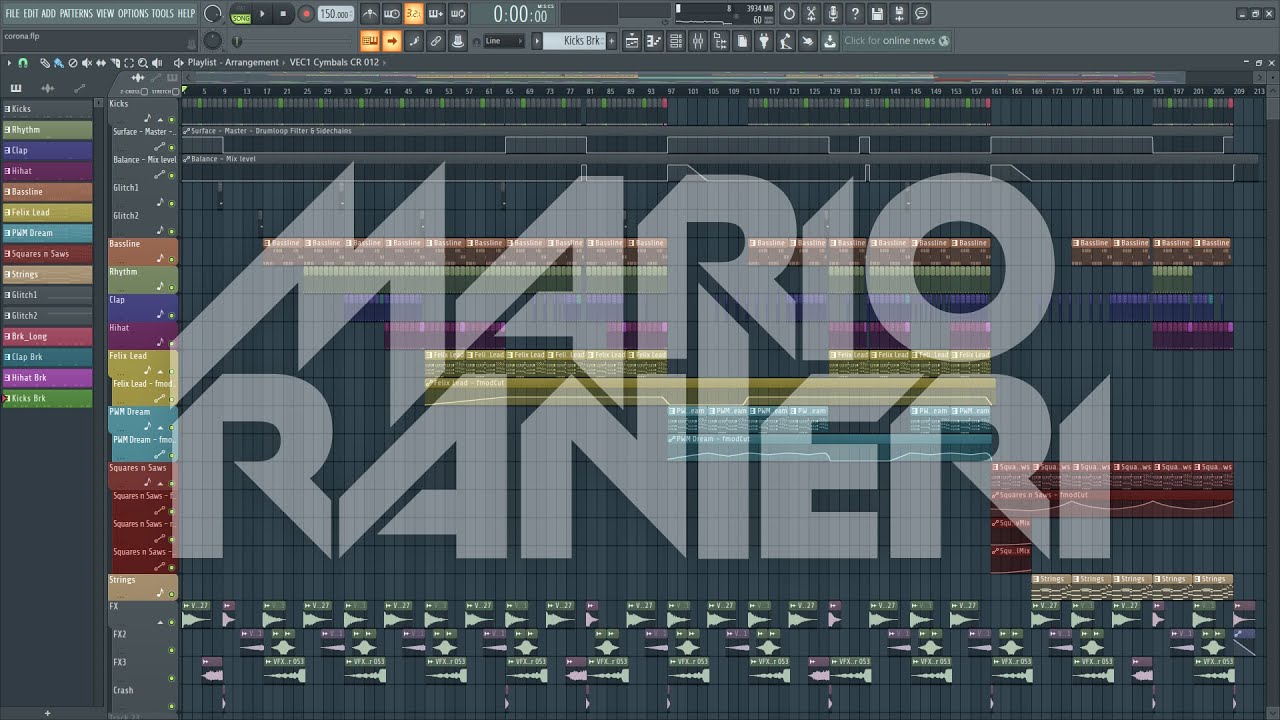
Task: Click the save project floppy icon
Action: pyautogui.click(x=877, y=14)
